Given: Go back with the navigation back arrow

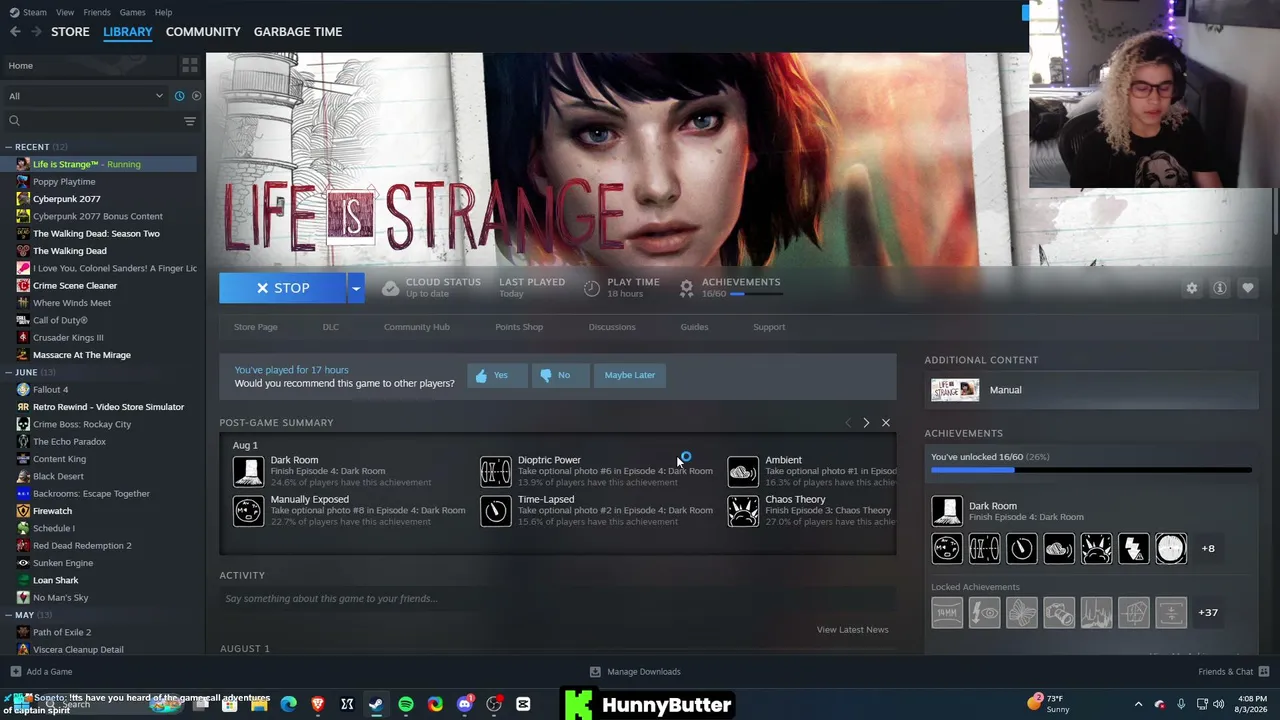Looking at the screenshot, I should click(15, 32).
